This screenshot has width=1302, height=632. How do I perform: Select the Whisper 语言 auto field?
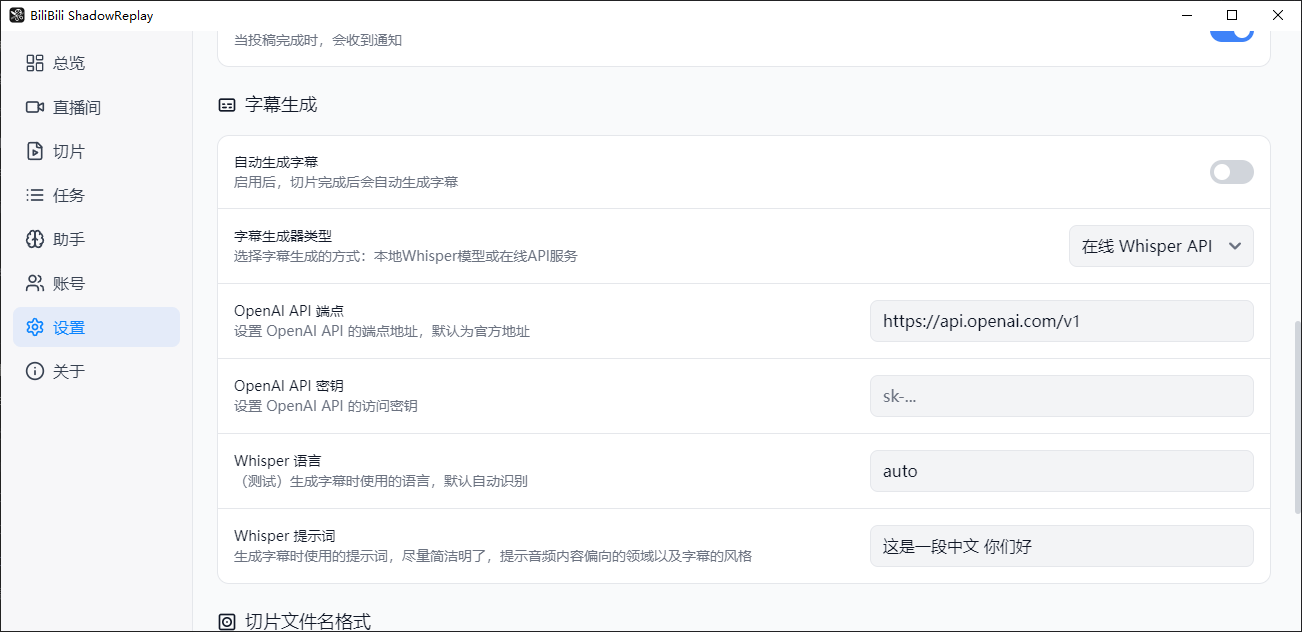pyautogui.click(x=1061, y=470)
